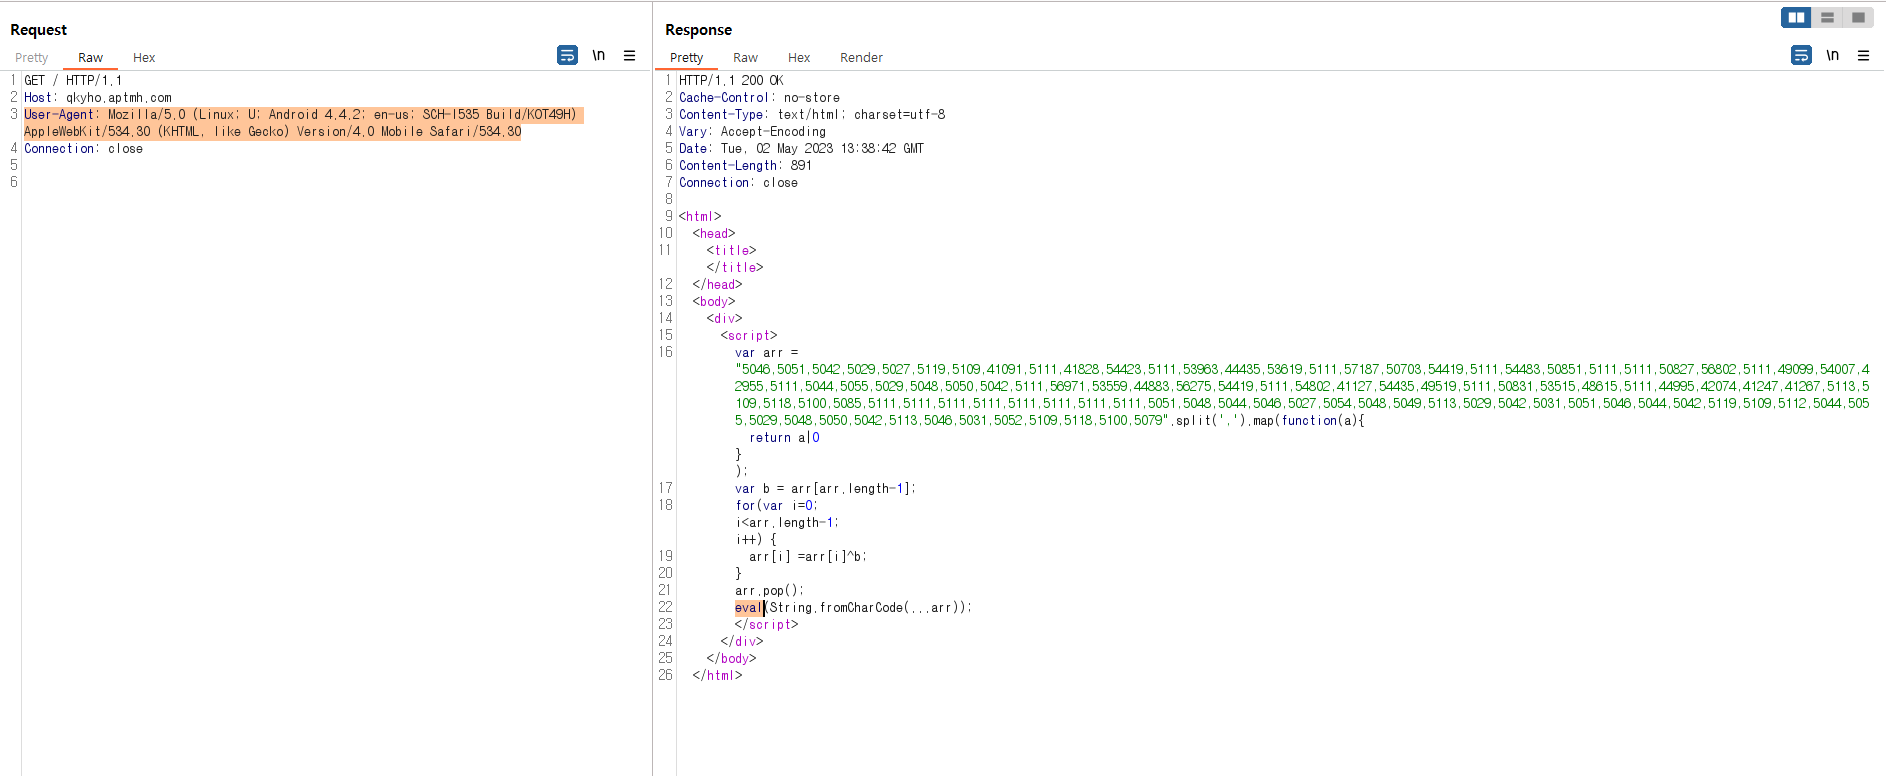Click the HTTP/1.1 200 OK status line

pos(731,81)
